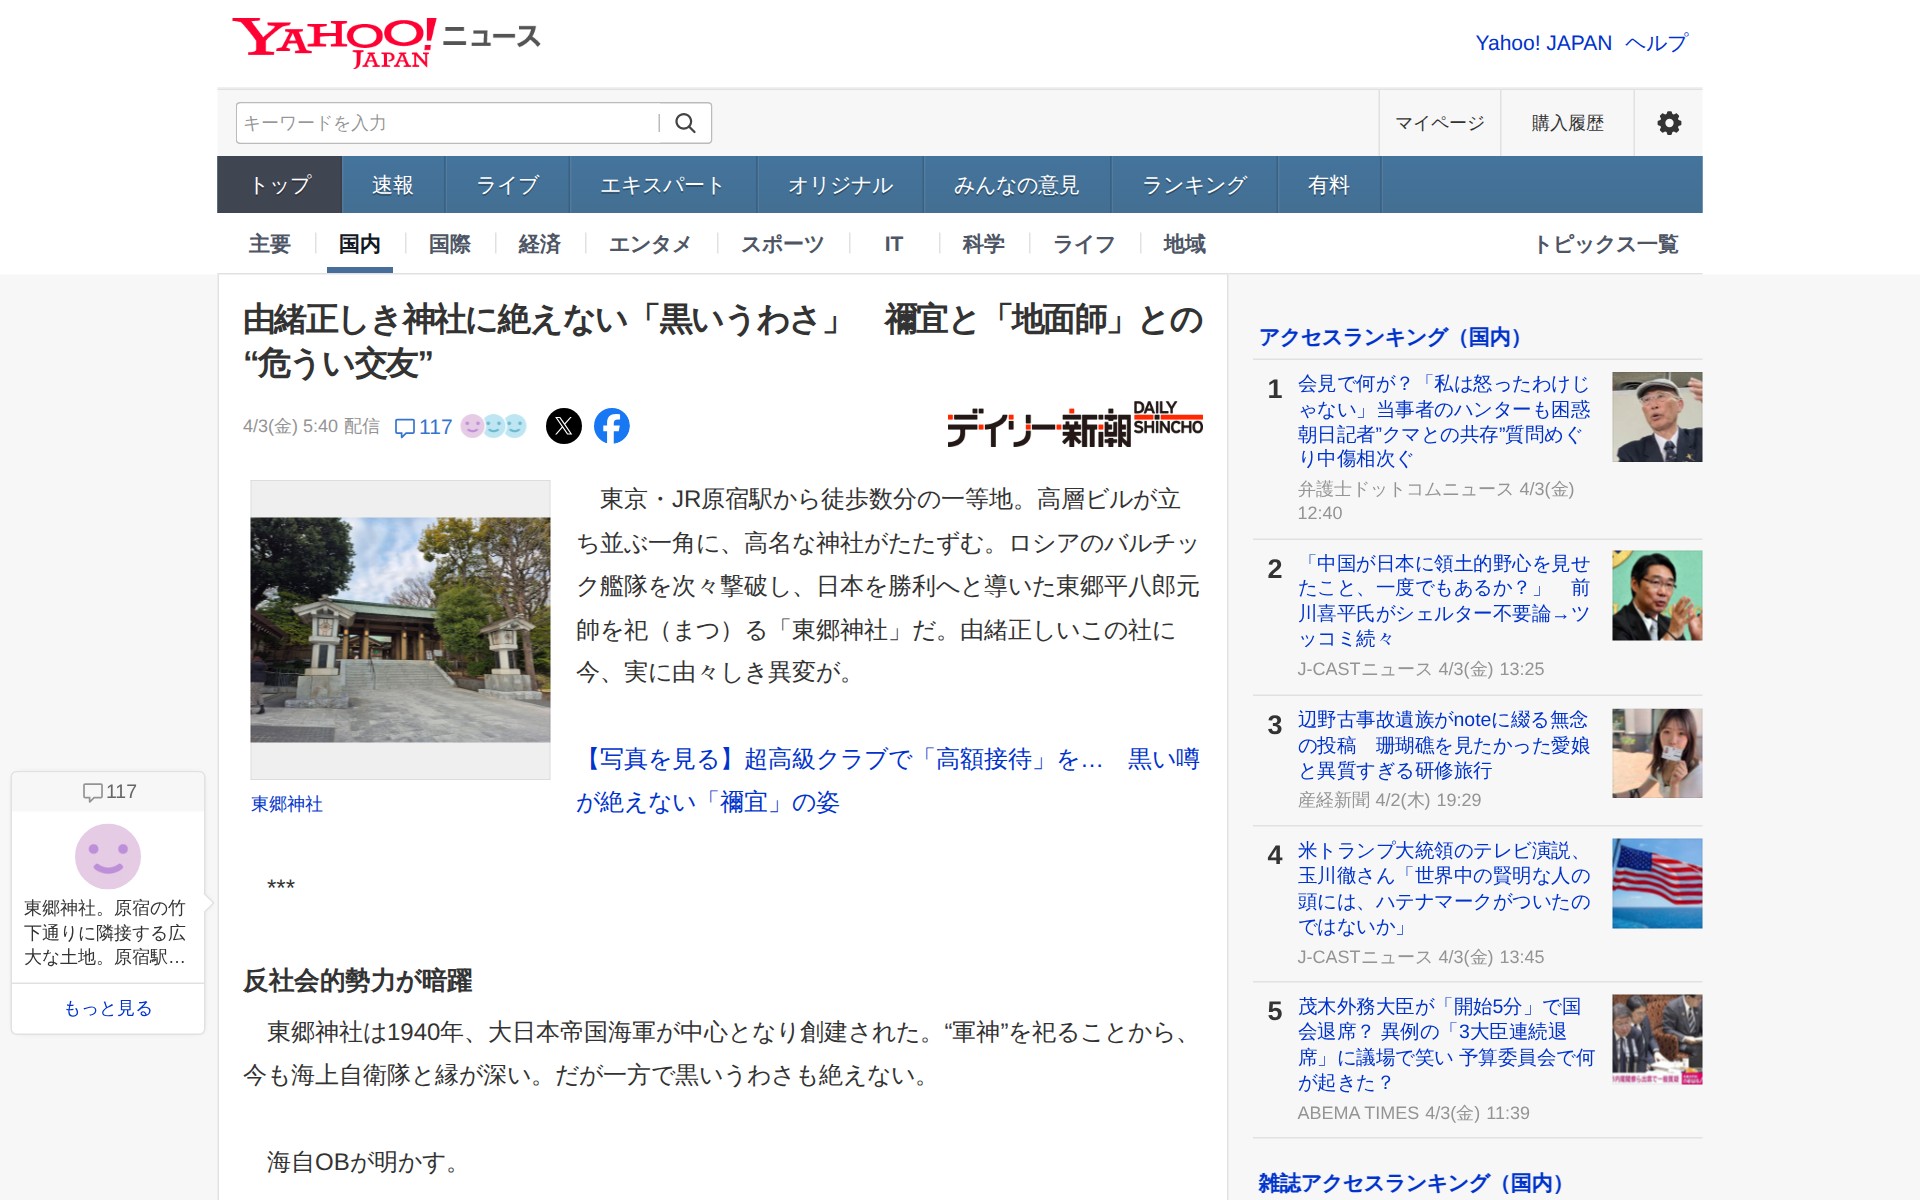Image resolution: width=1920 pixels, height=1200 pixels.
Task: Open the マイページ button
Action: 1439,123
